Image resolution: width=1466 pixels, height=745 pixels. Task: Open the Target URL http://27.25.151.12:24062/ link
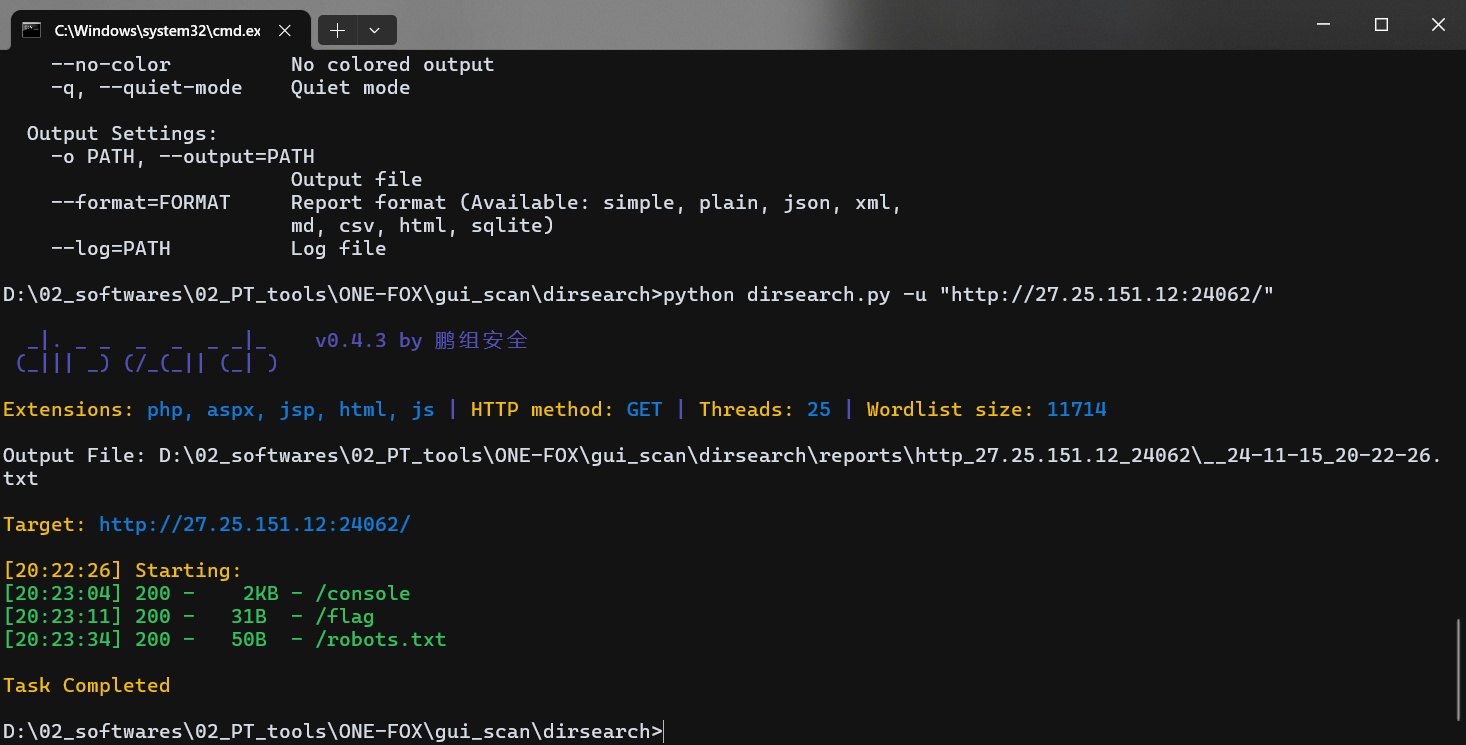[x=255, y=525]
